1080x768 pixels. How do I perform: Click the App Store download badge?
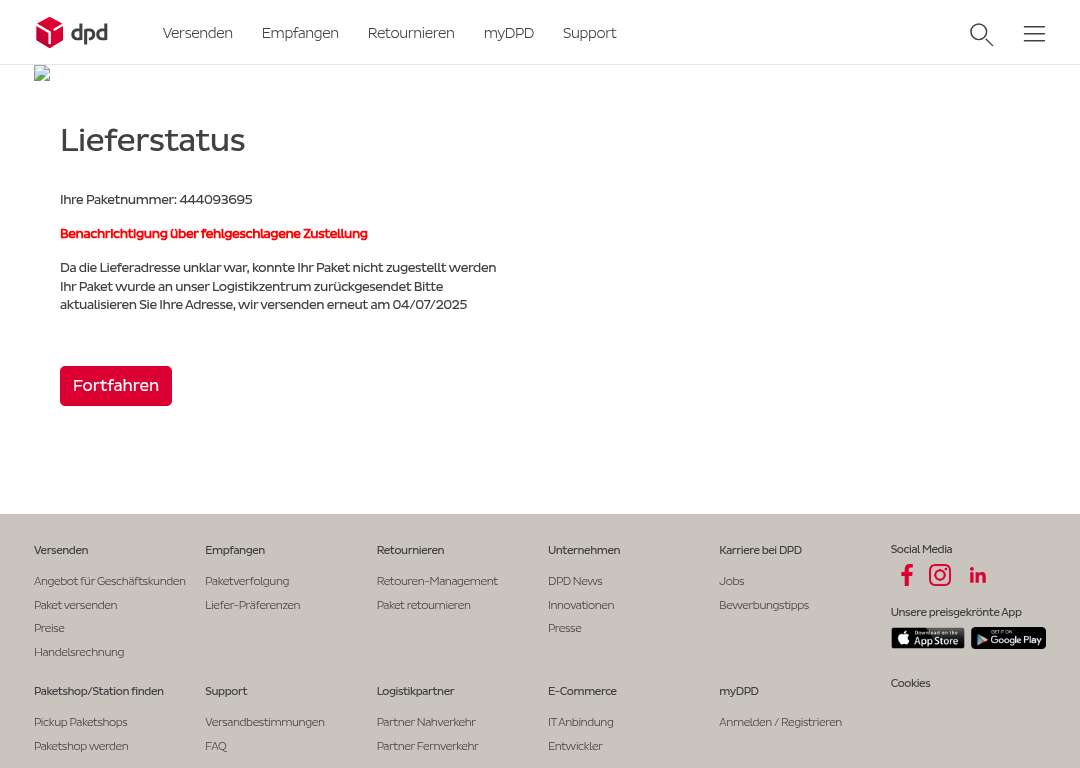tap(927, 638)
